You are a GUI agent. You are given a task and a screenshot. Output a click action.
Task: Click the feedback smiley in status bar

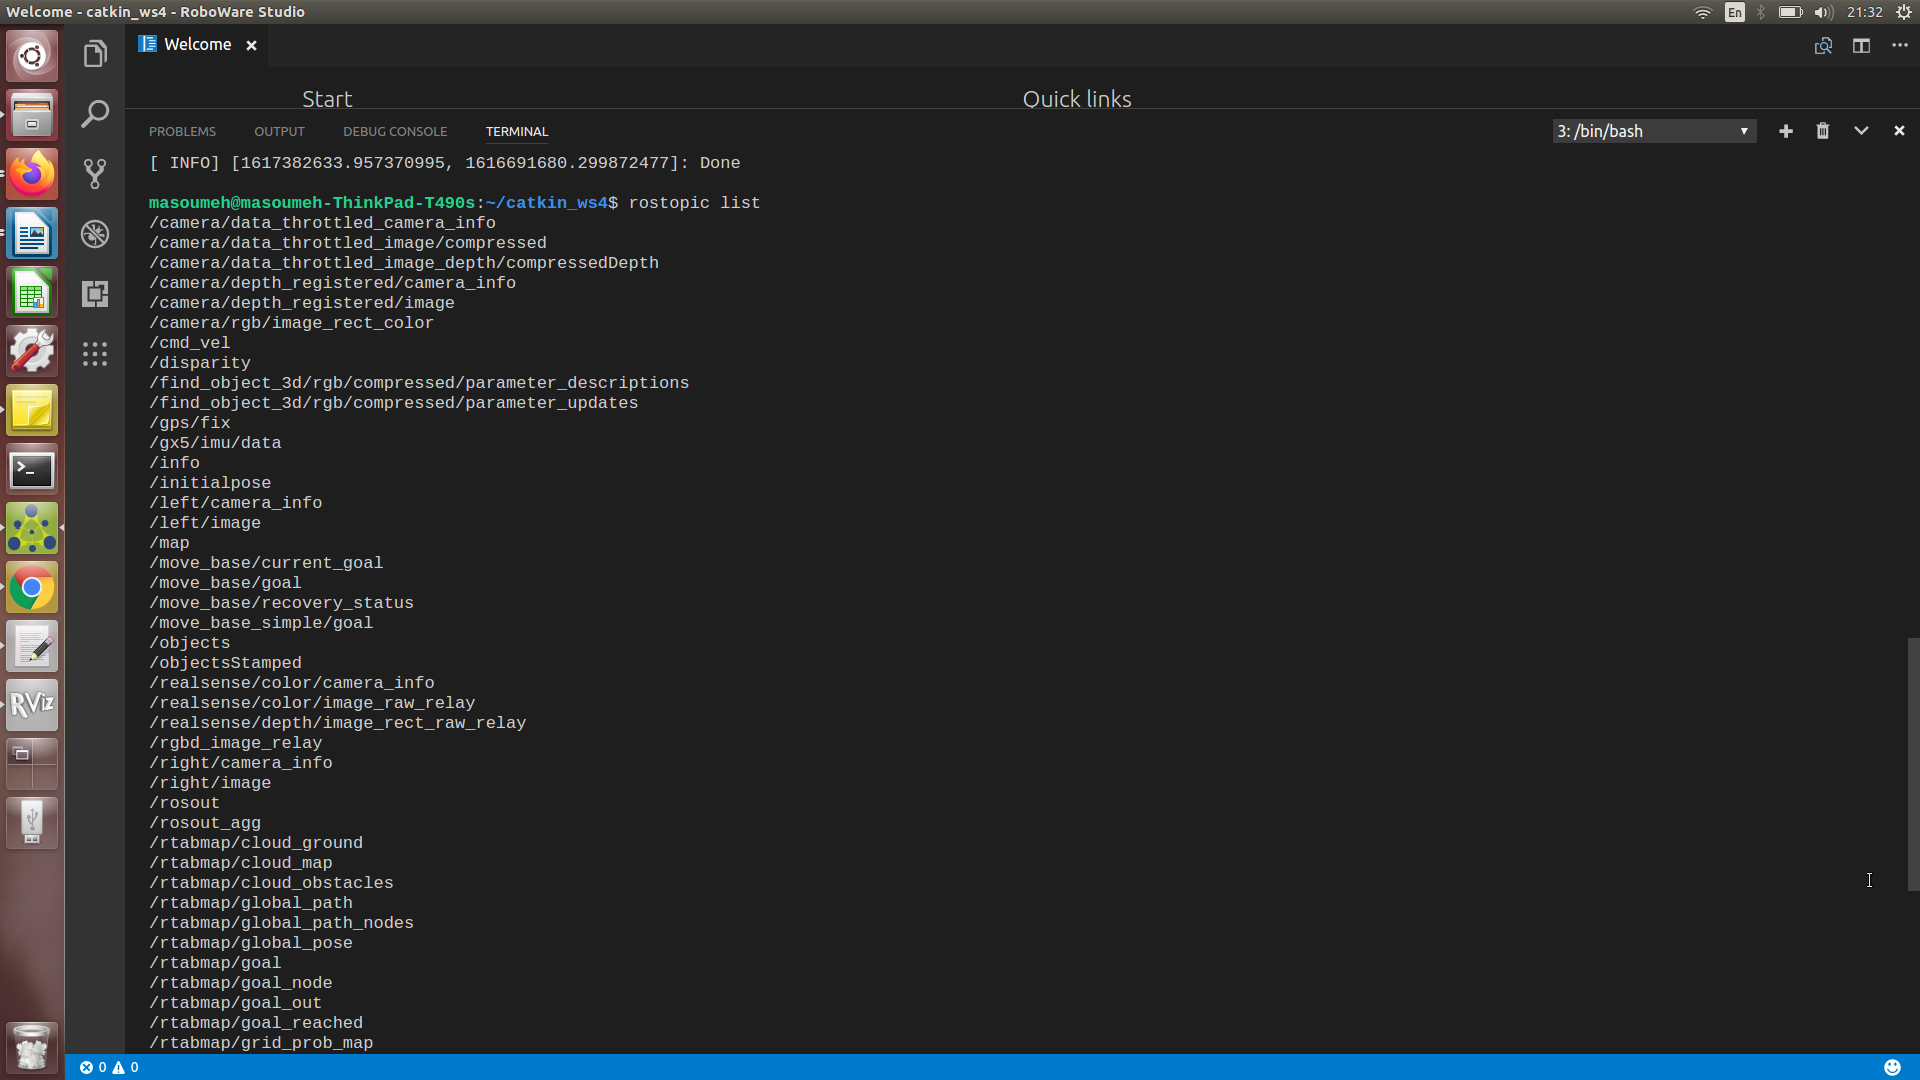1892,1067
